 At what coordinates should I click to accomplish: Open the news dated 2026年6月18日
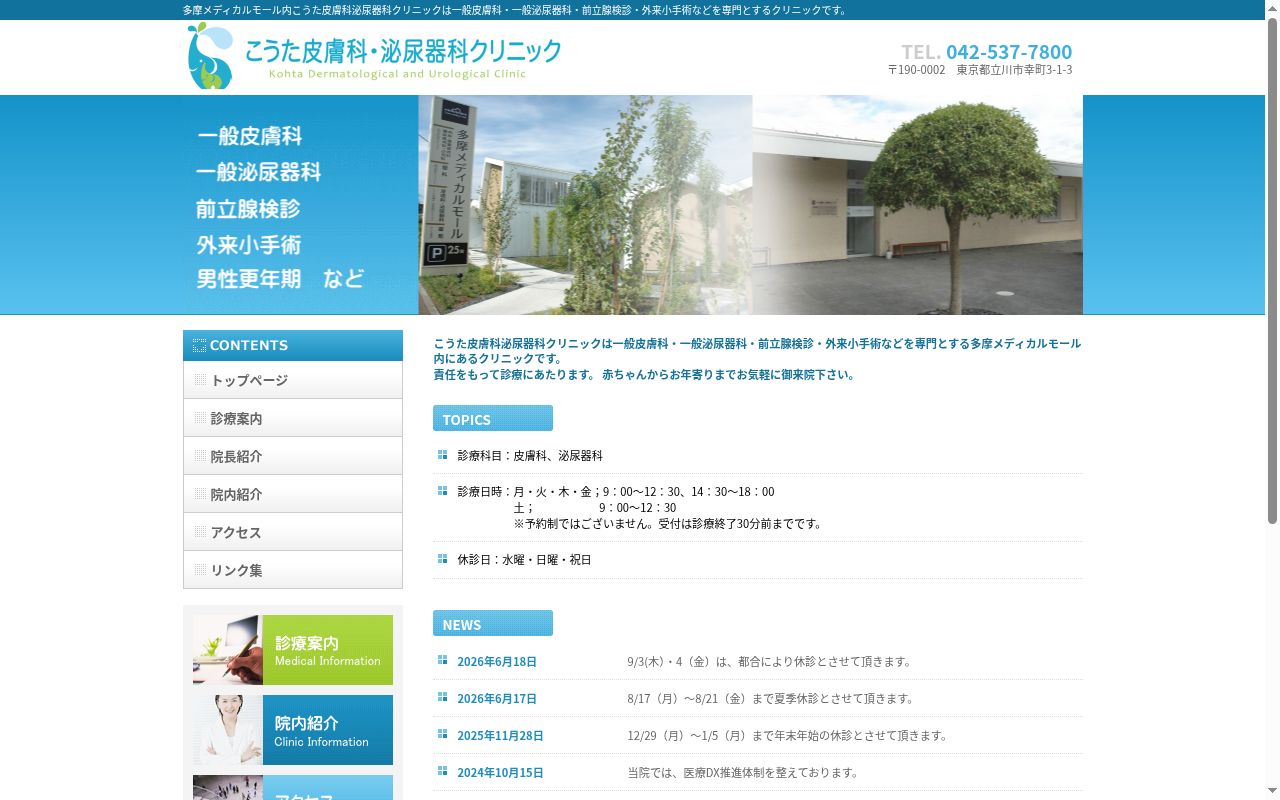coord(497,662)
